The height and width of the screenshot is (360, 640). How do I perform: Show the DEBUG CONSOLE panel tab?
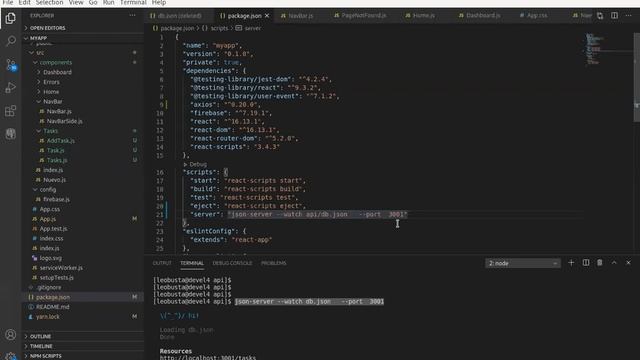pyautogui.click(x=232, y=263)
